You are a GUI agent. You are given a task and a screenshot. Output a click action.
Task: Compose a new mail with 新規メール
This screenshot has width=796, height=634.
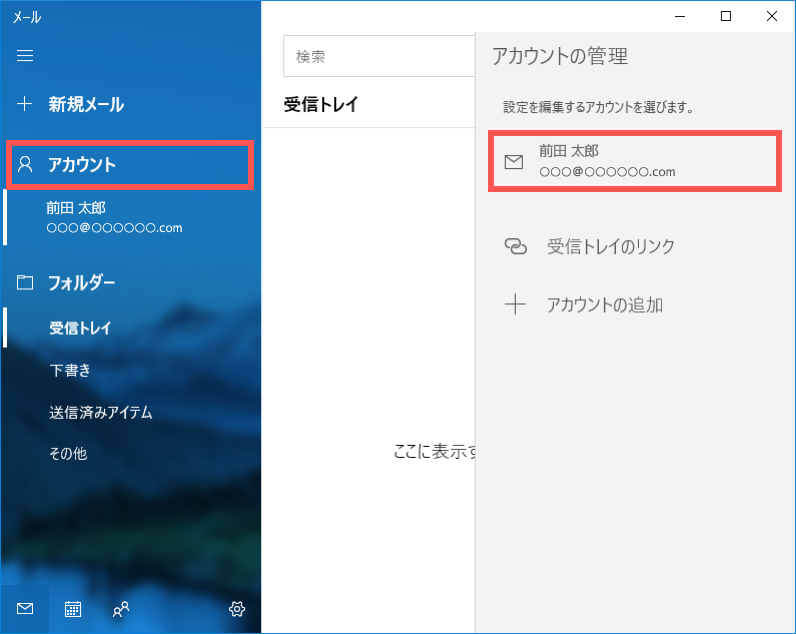tap(86, 104)
